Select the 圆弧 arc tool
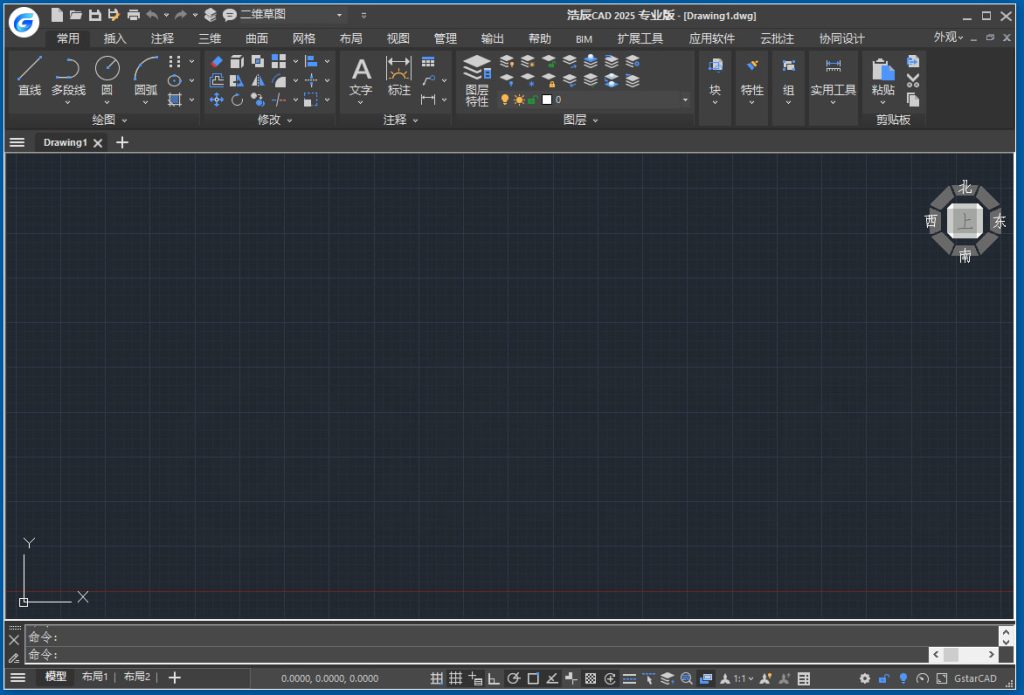 (x=146, y=76)
